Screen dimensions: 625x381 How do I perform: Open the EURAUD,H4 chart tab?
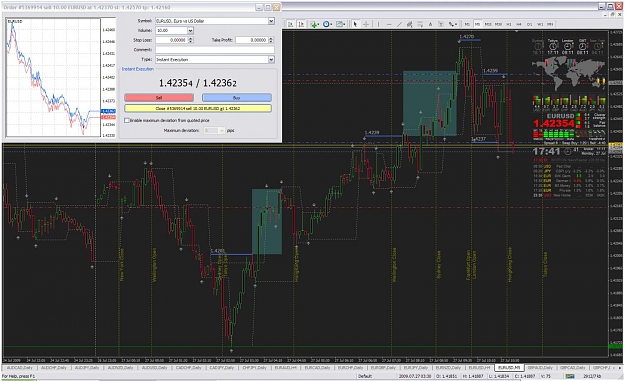point(285,367)
